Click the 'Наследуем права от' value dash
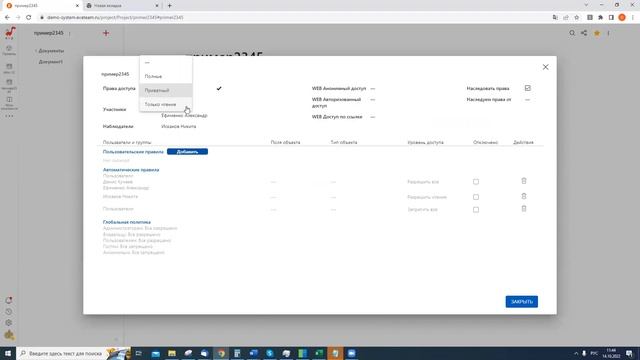640x360 pixels. [527, 100]
